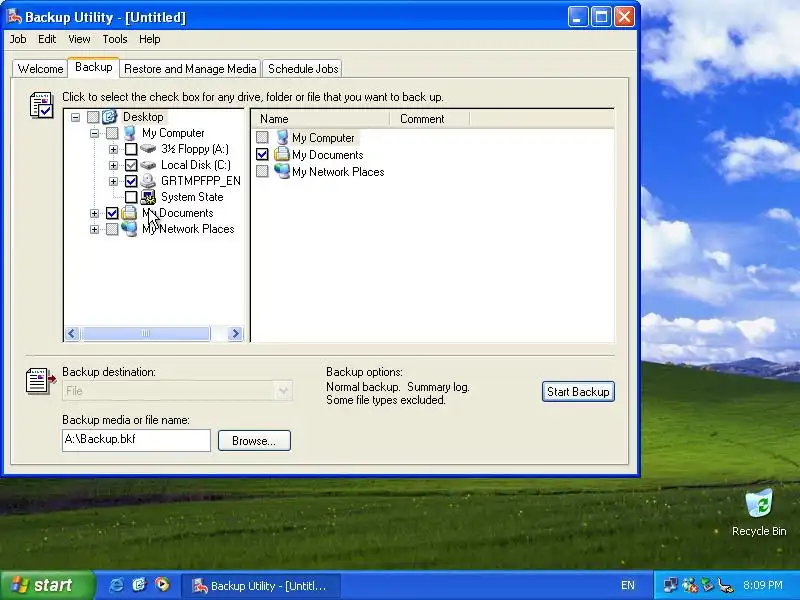Expand the 3½ Floppy (A:) node
800x600 pixels.
[x=113, y=149]
